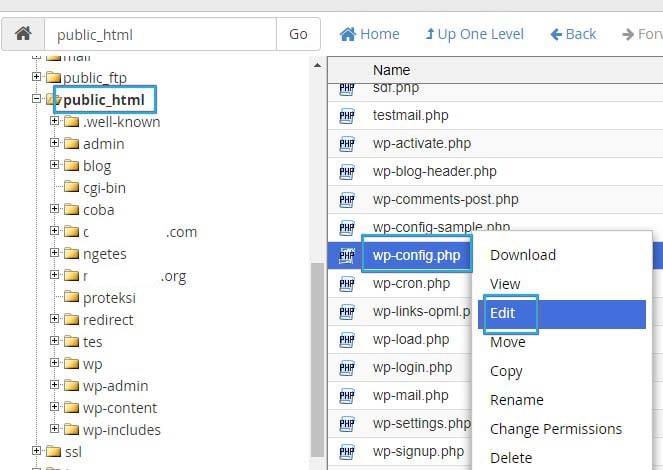Click the Go button
663x470 pixels.
click(298, 34)
